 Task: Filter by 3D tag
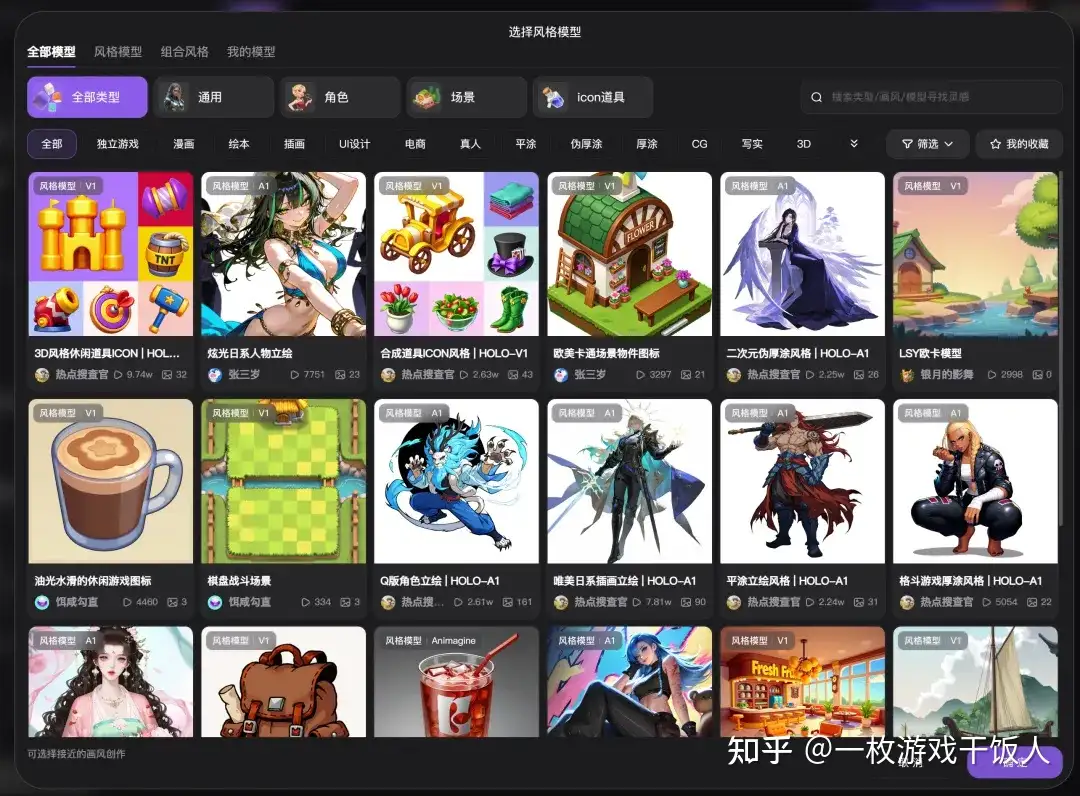click(x=804, y=144)
